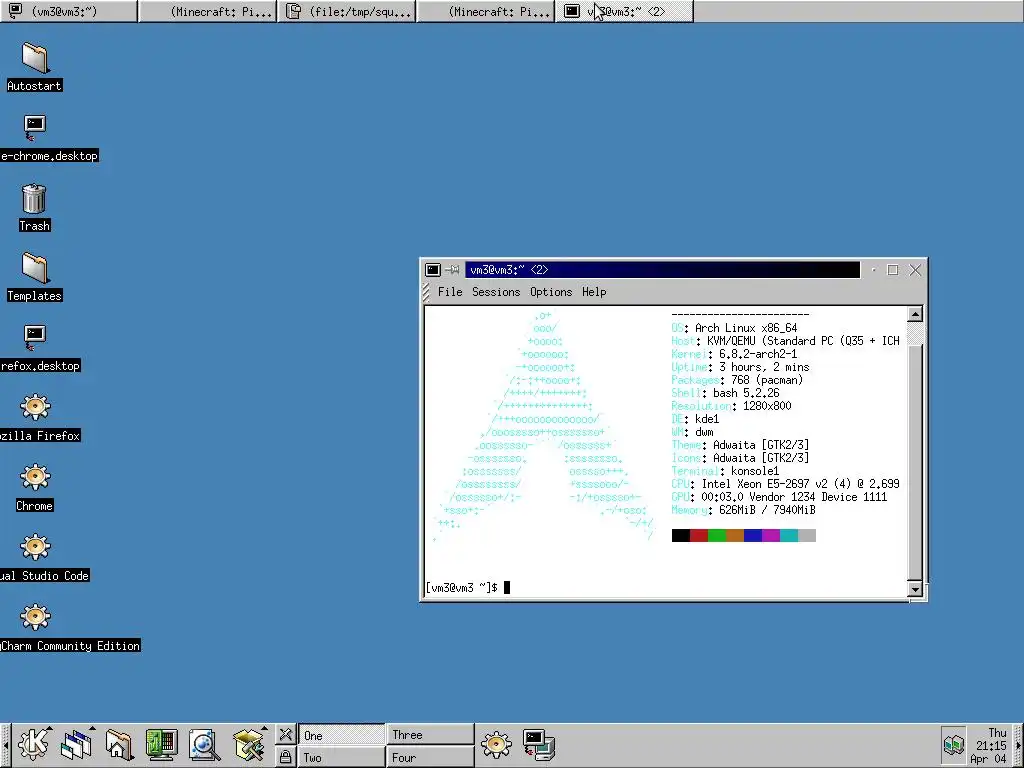Click the 'Shell: bash 5.2.26' line
The width and height of the screenshot is (1024, 768).
726,393
